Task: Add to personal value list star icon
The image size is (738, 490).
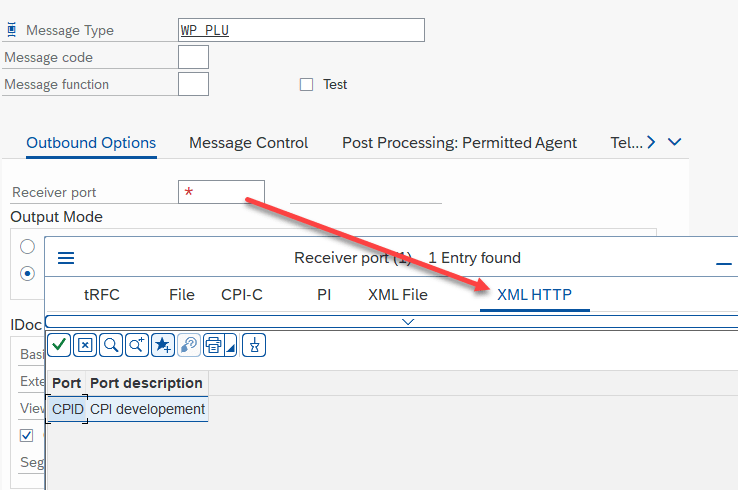Action: (163, 345)
